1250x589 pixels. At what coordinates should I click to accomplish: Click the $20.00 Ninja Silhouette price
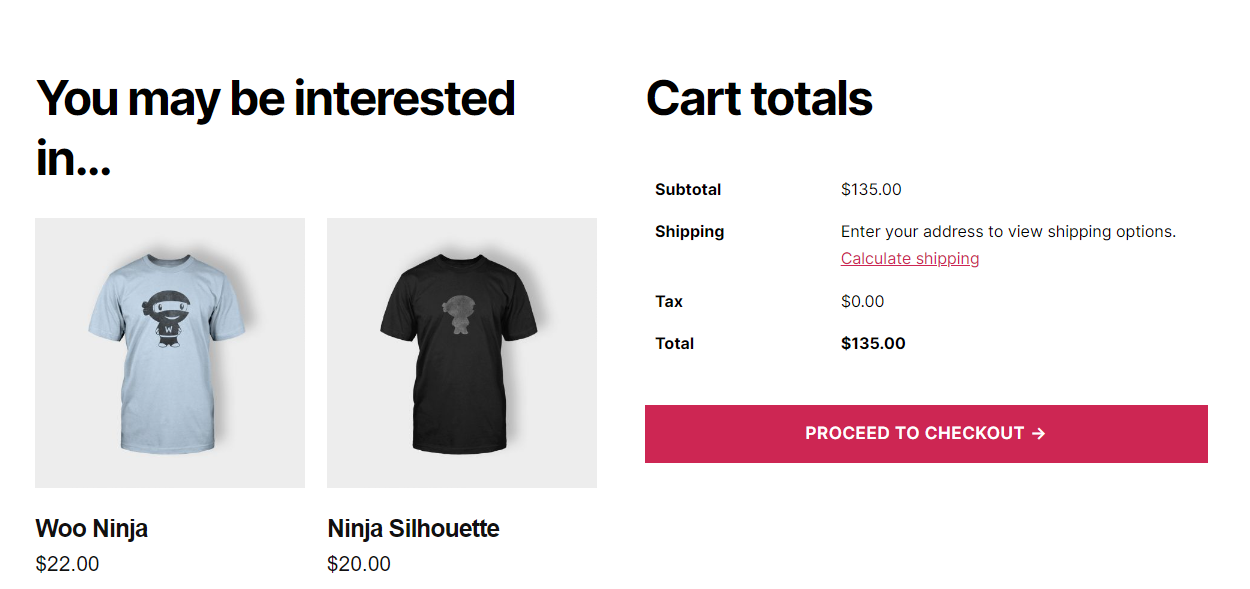(x=359, y=564)
